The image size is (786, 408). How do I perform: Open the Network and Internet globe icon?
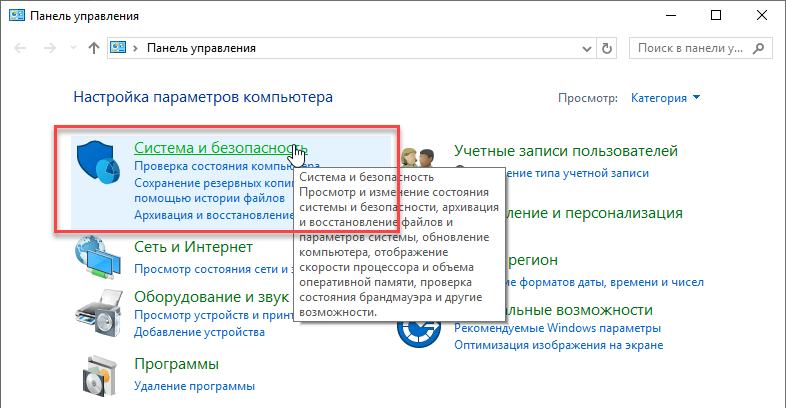[x=98, y=258]
